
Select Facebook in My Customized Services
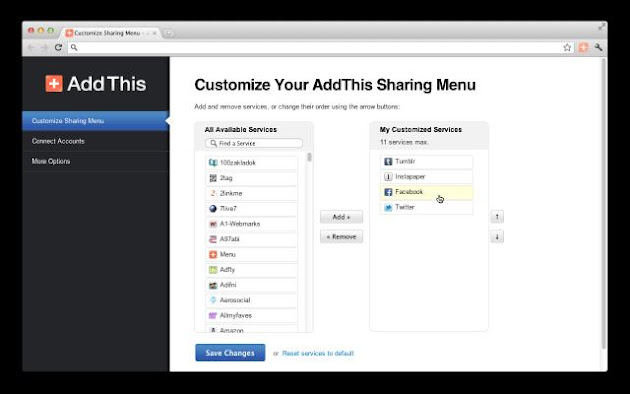pyautogui.click(x=427, y=192)
